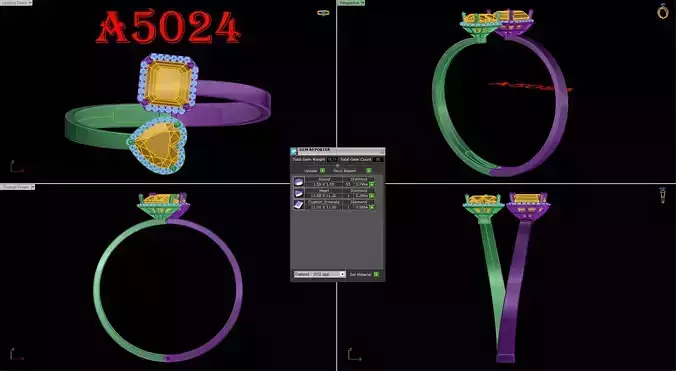Click the 'Total Gem Count' label
676x371 pixels.
(x=356, y=159)
